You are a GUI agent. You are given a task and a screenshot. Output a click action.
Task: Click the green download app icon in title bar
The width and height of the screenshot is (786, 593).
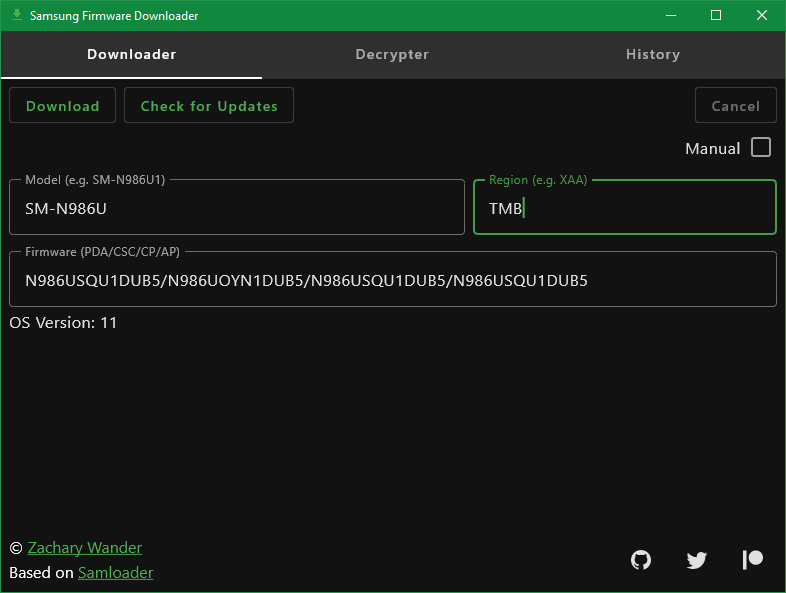pos(16,15)
